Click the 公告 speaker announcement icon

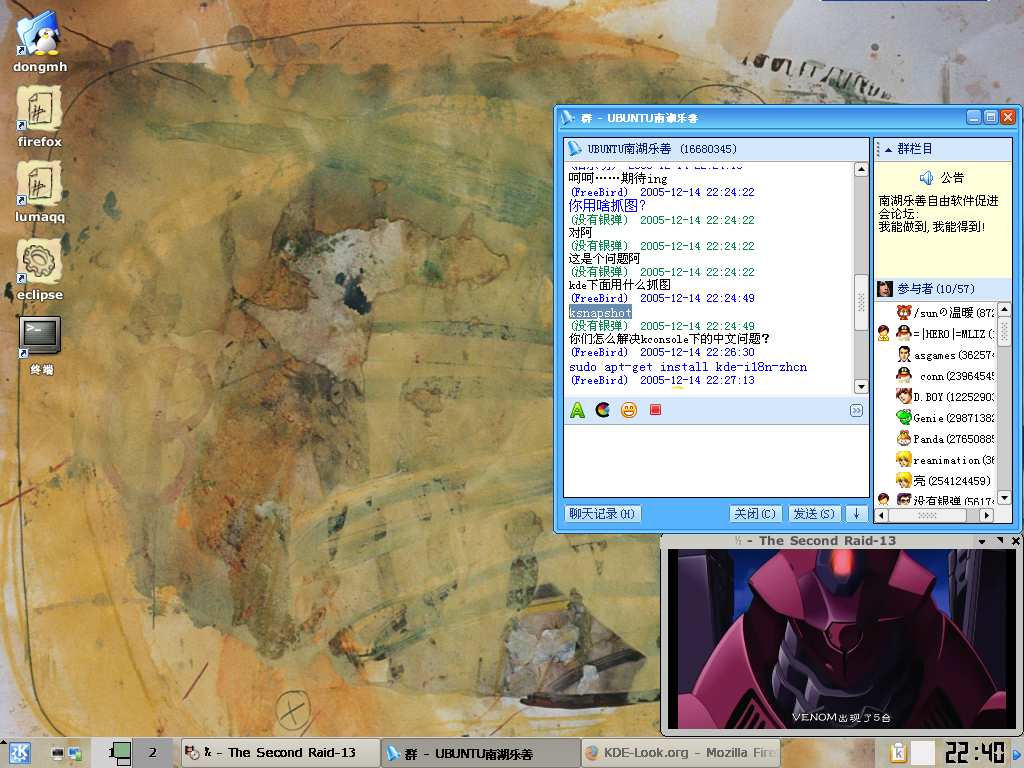(x=925, y=178)
